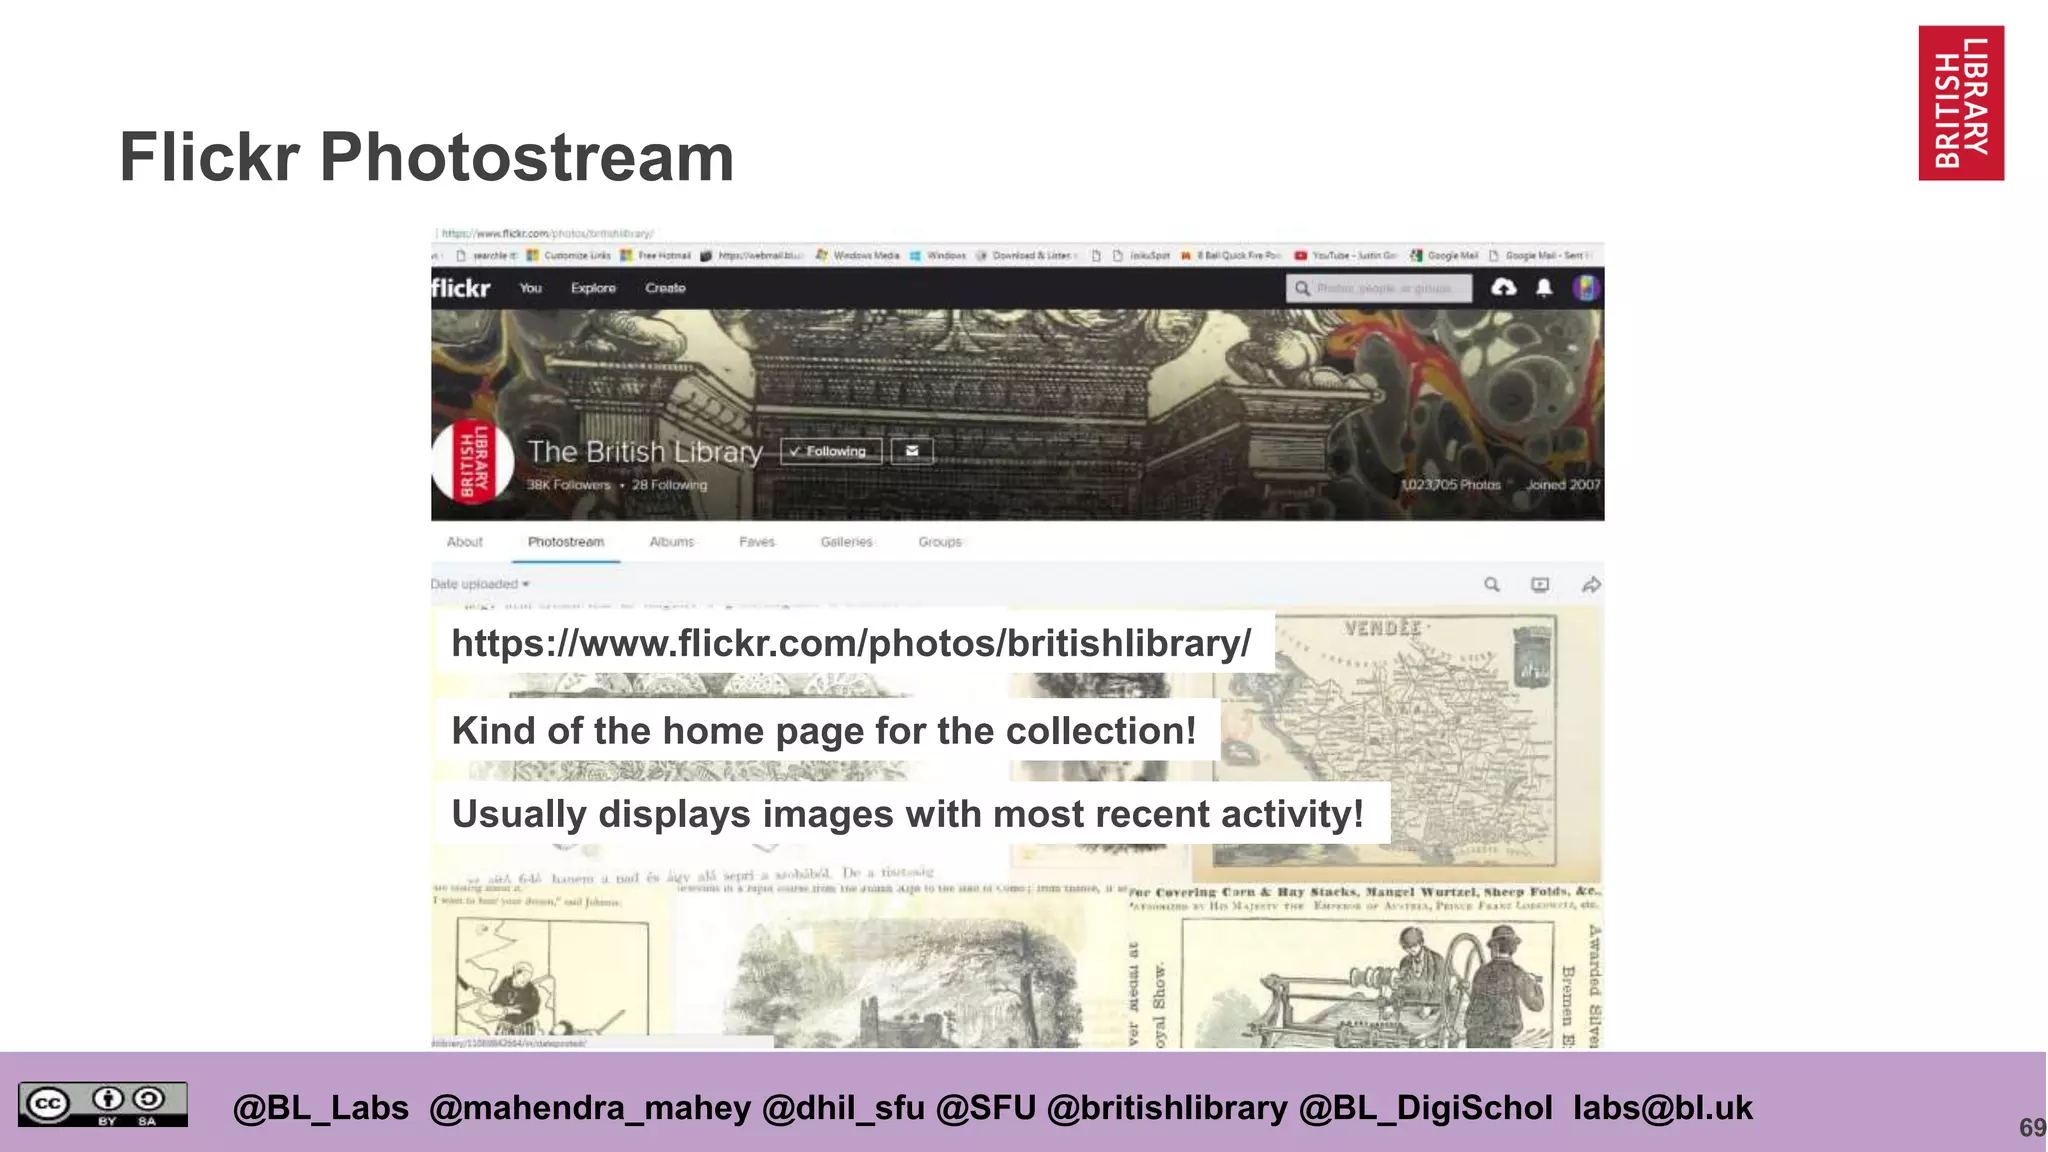Switch to the Albums tab
Viewport: 2048px width, 1152px height.
(671, 542)
